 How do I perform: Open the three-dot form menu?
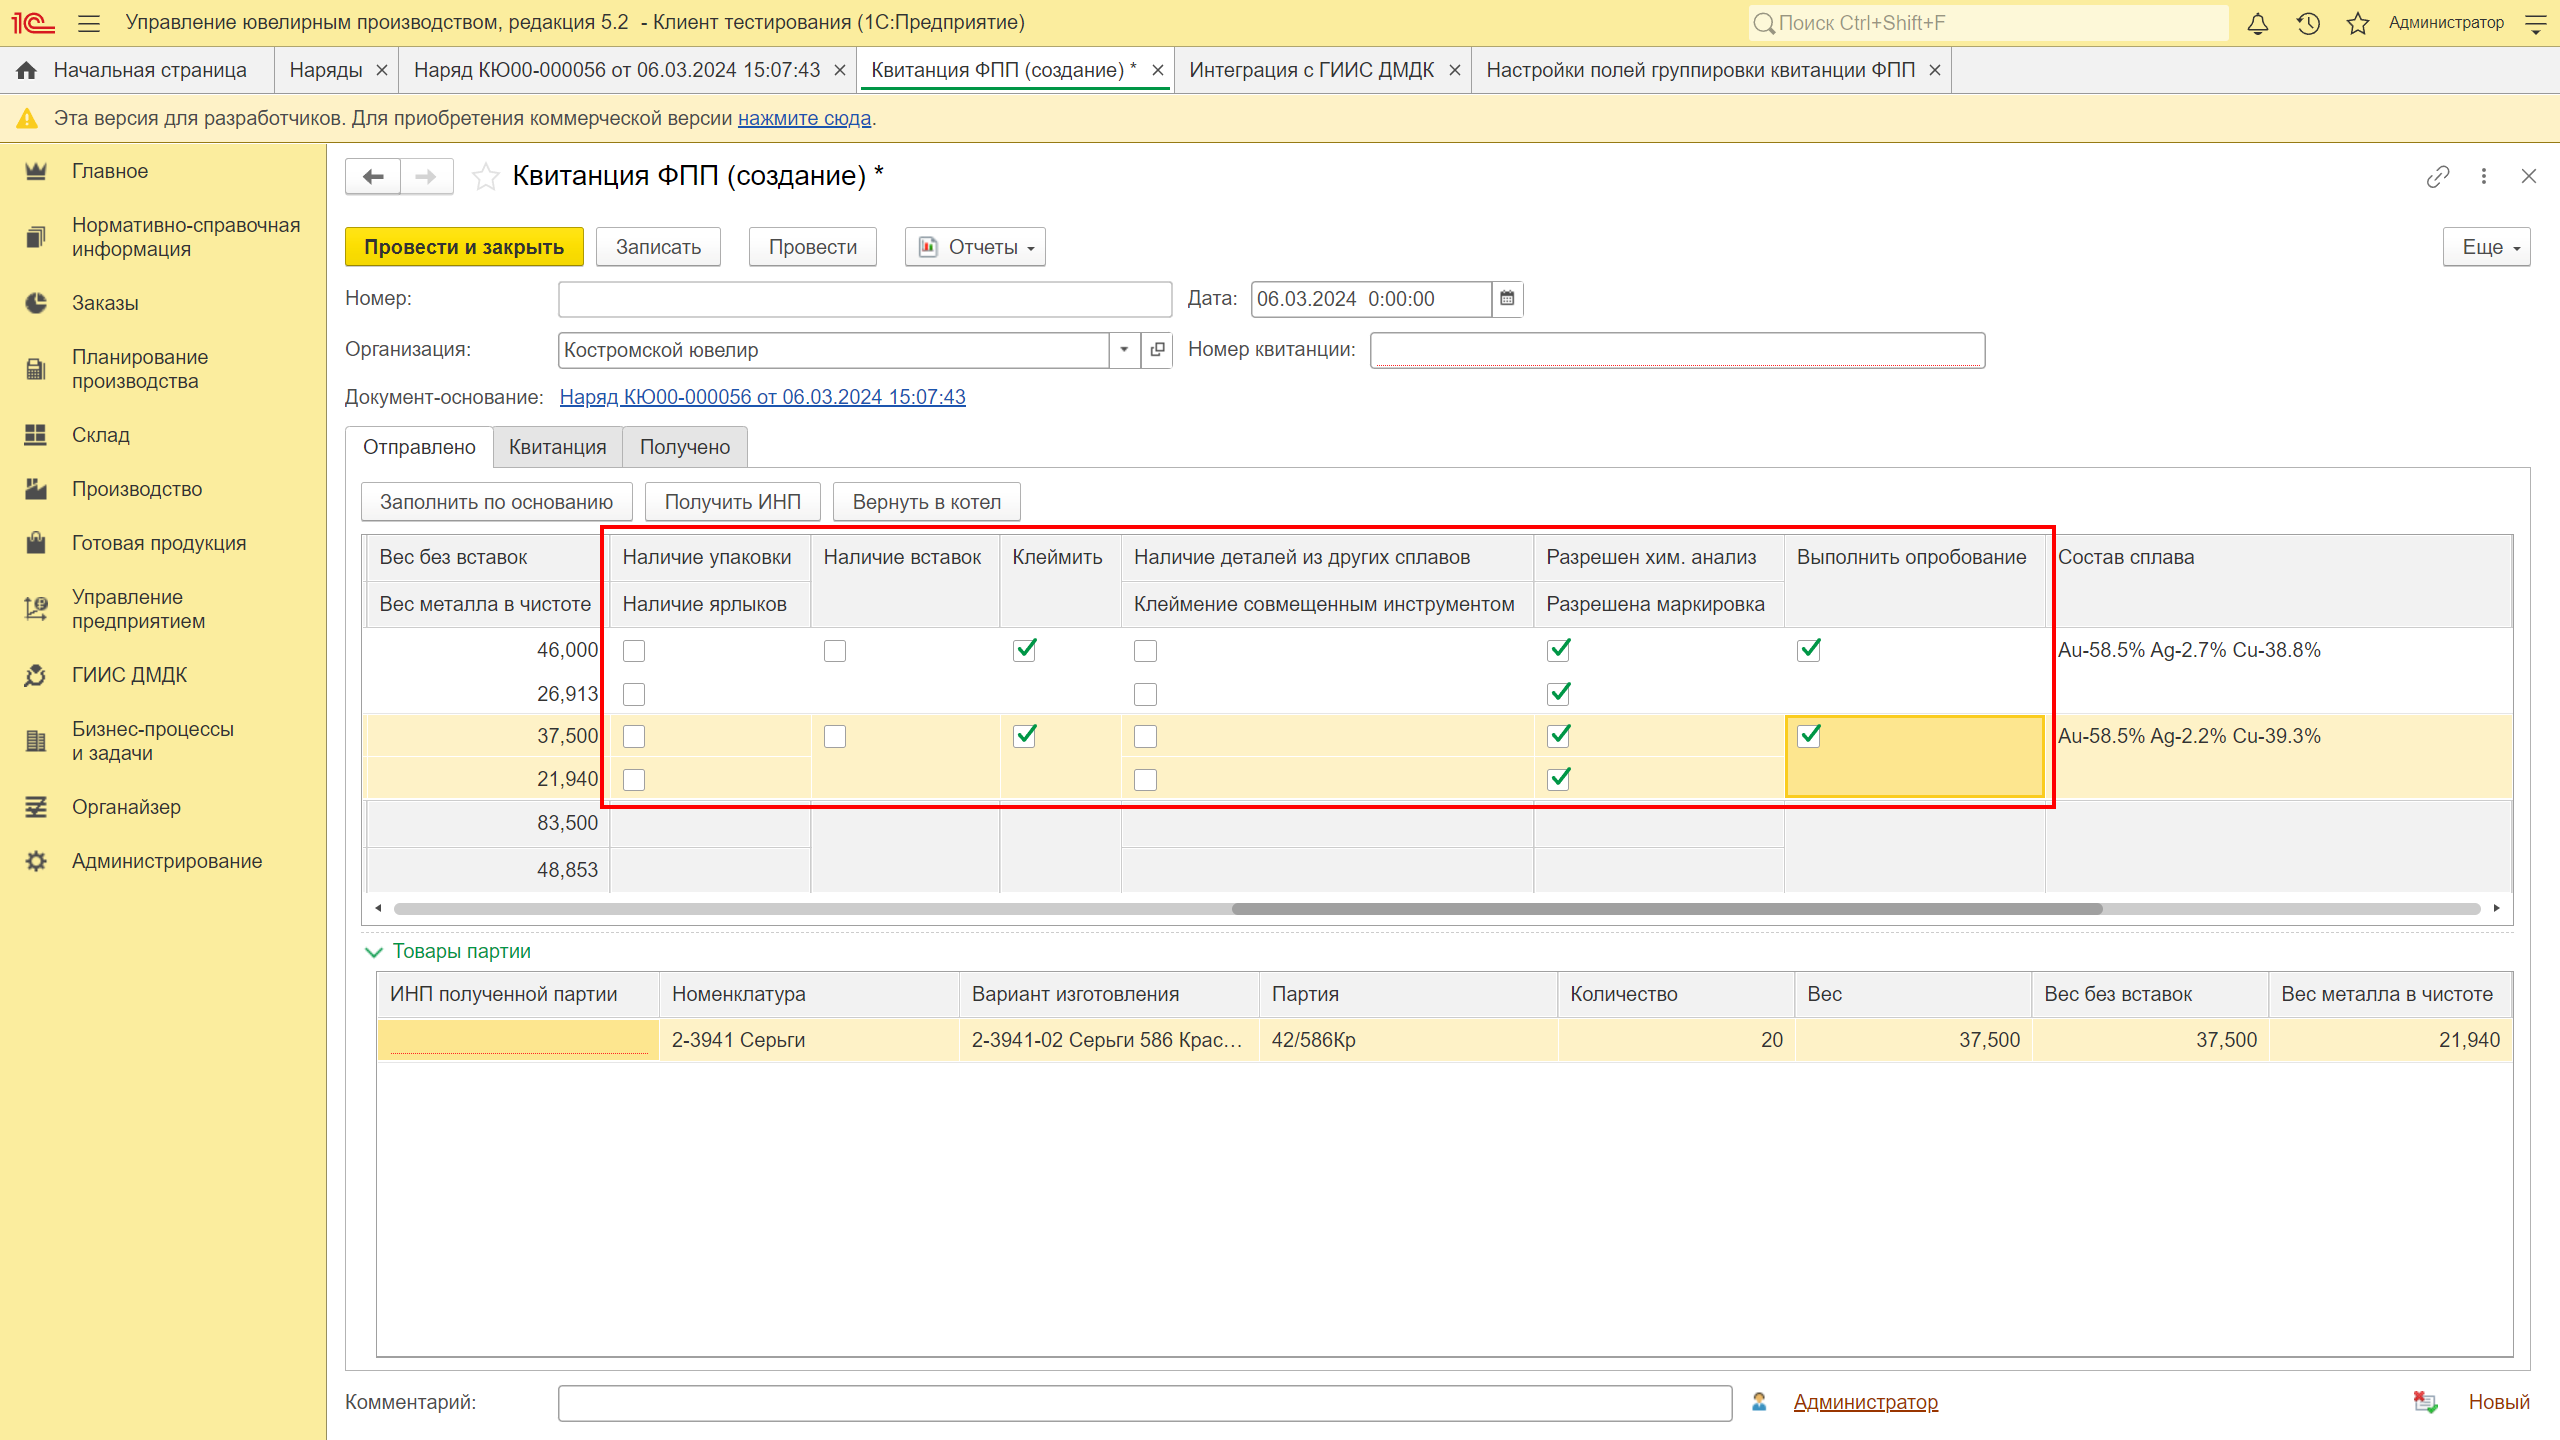click(x=2484, y=177)
